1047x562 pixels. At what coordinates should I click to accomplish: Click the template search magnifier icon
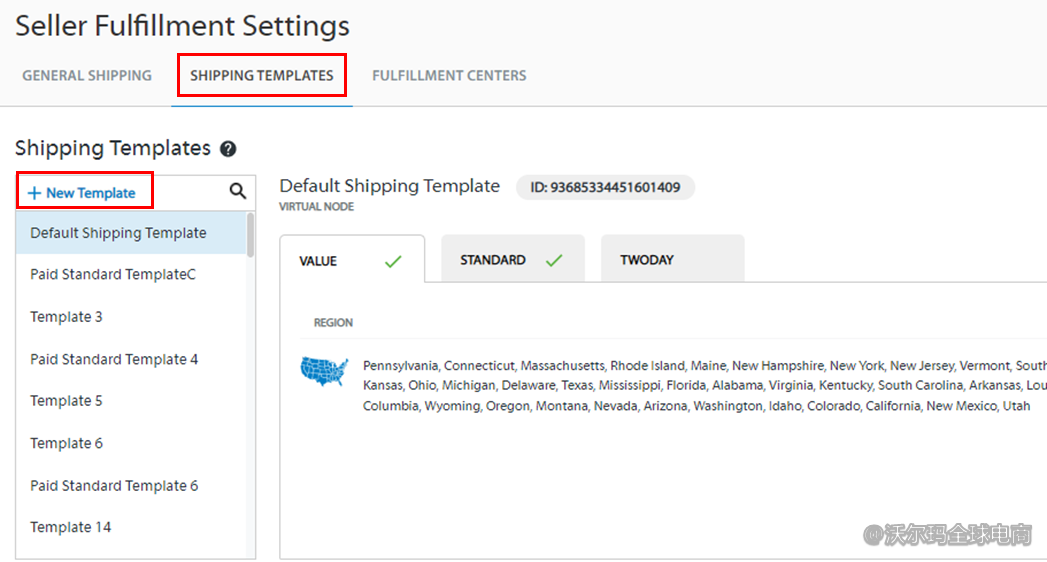tap(238, 192)
